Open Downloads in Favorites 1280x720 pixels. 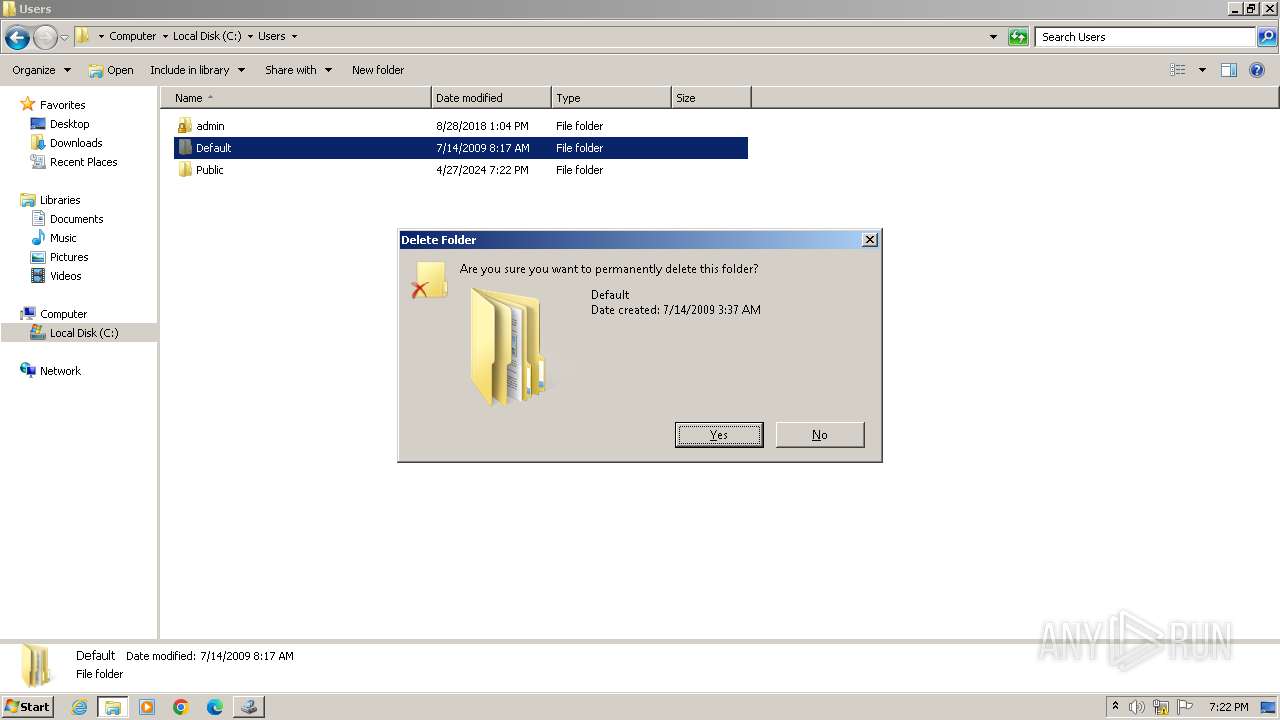76,143
